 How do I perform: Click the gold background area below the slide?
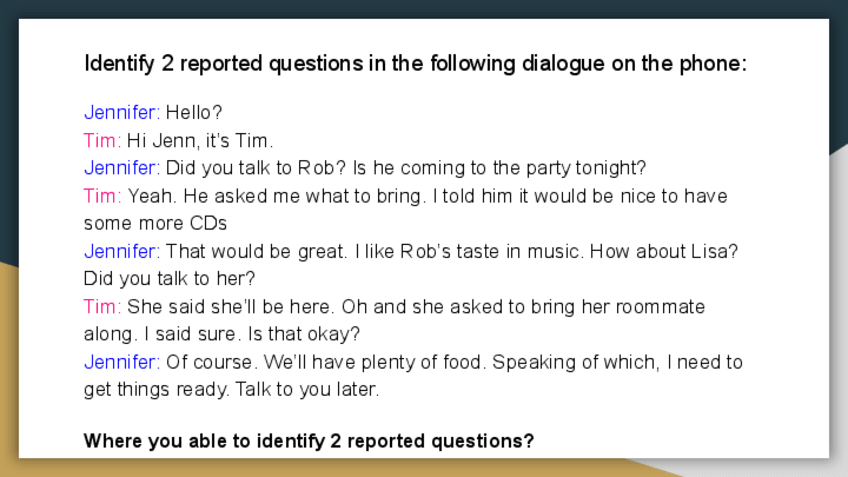coord(300,468)
